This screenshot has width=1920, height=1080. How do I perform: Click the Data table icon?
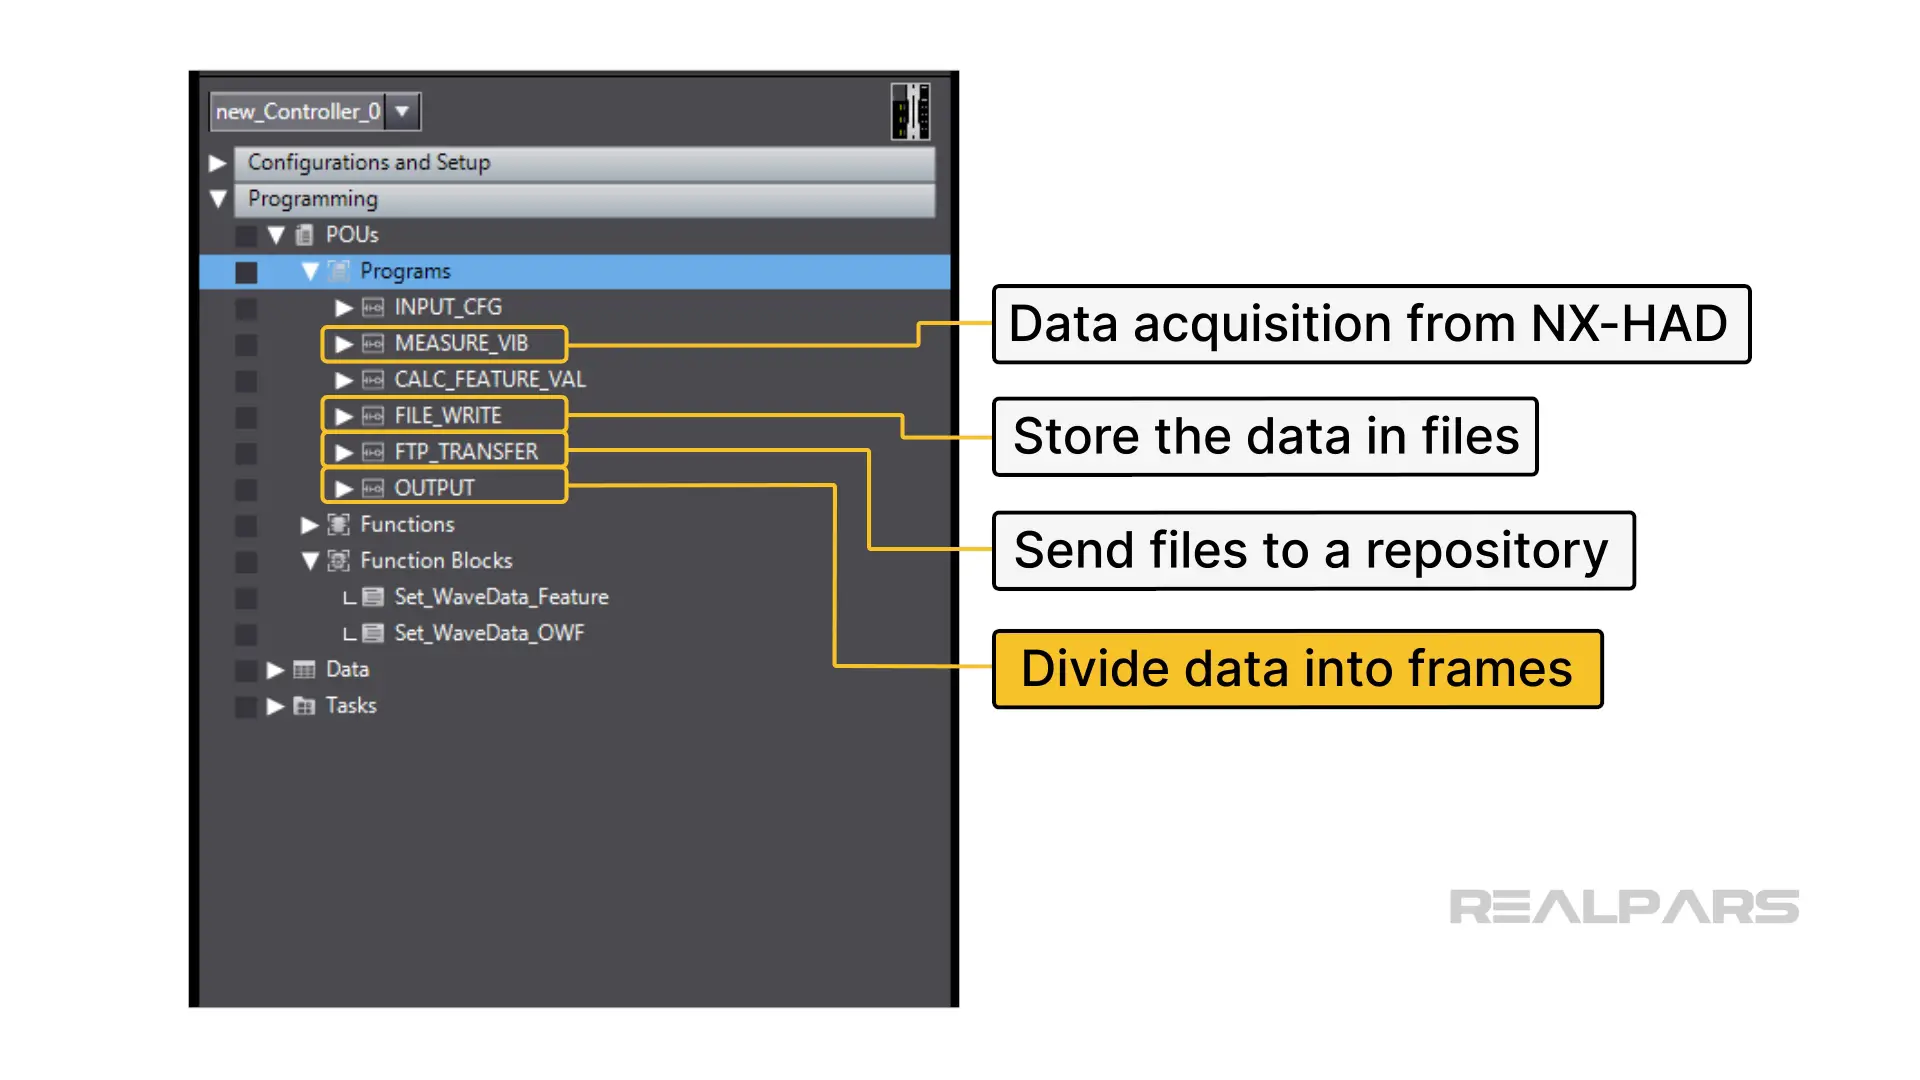304,669
